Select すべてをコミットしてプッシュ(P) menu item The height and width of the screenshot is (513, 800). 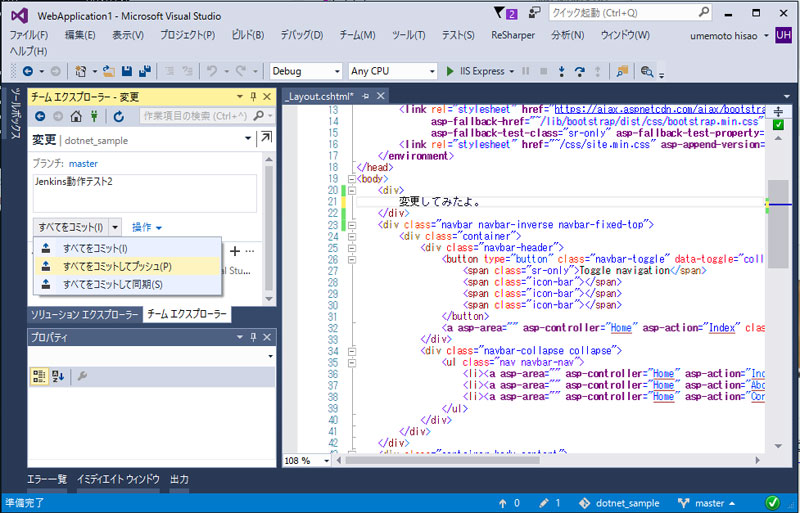coord(128,266)
